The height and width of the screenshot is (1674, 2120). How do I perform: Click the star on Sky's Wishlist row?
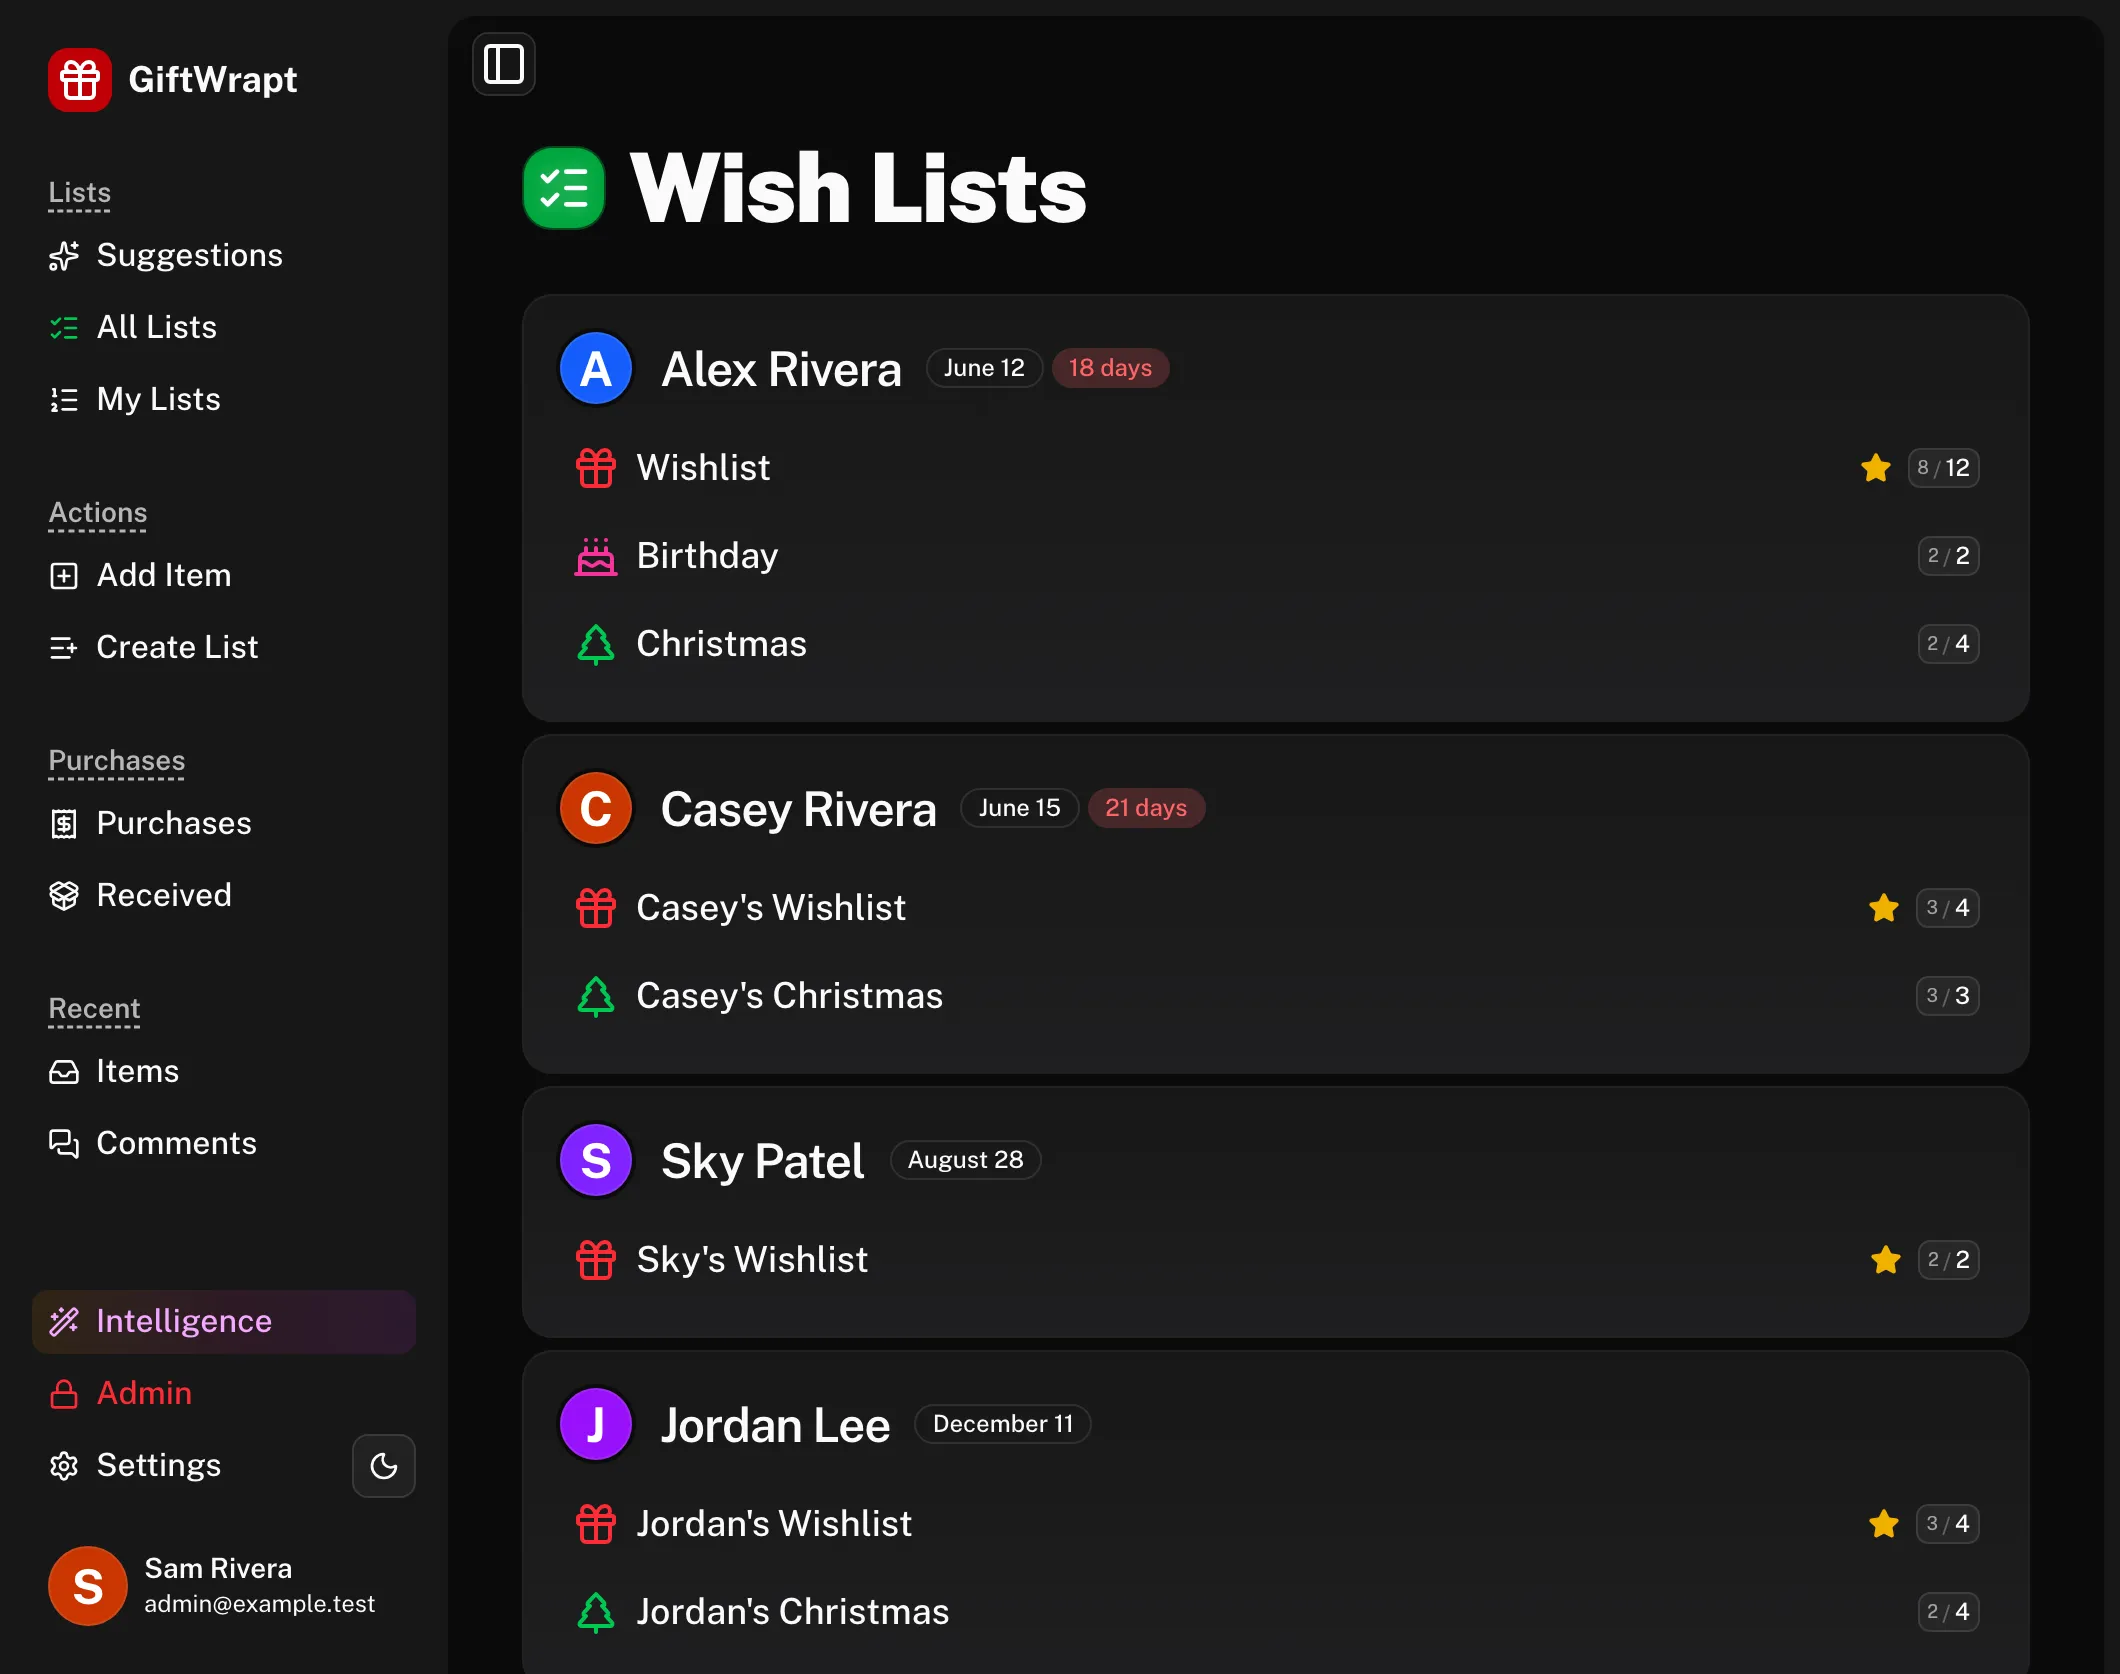pyautogui.click(x=1886, y=1260)
